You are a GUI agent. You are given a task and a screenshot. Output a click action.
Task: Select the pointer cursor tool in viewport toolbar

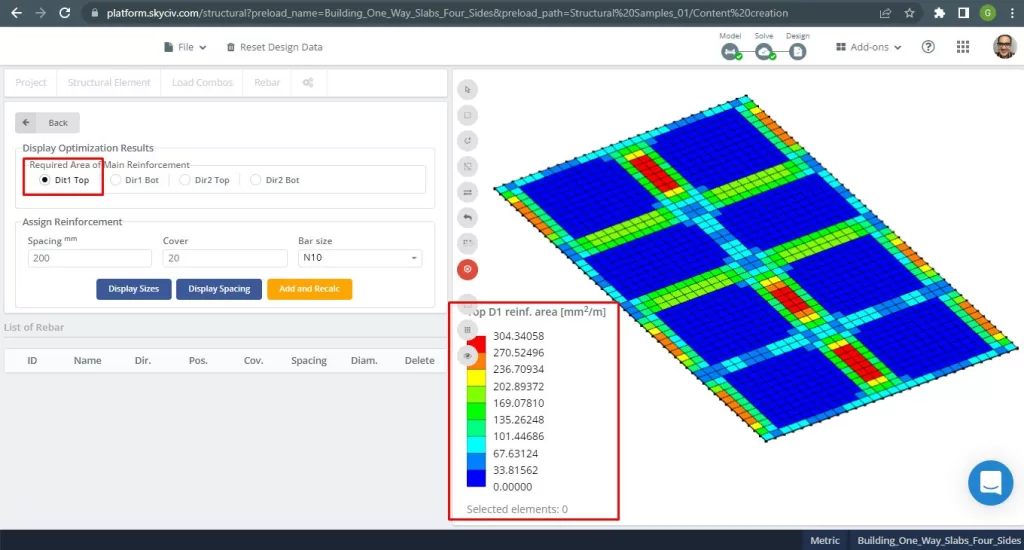point(468,89)
